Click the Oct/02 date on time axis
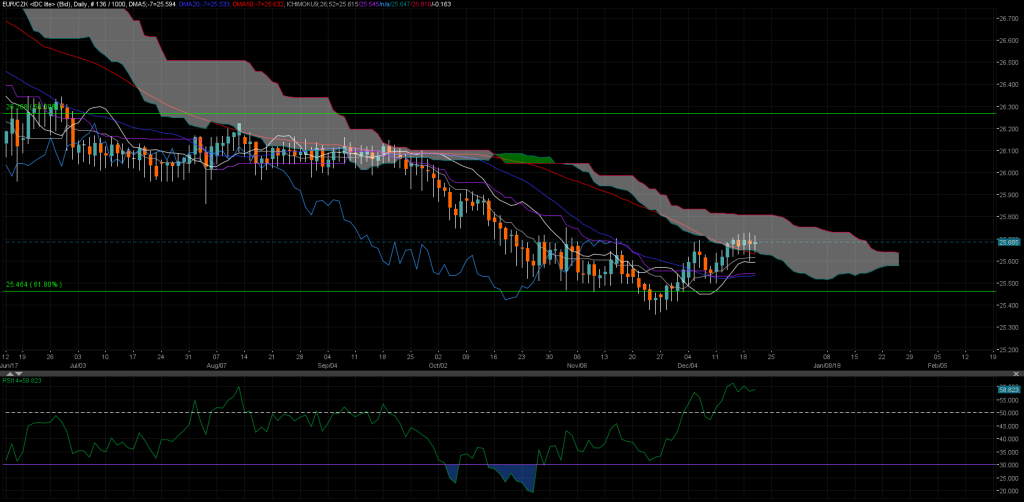This screenshot has width=1024, height=502. point(438,366)
